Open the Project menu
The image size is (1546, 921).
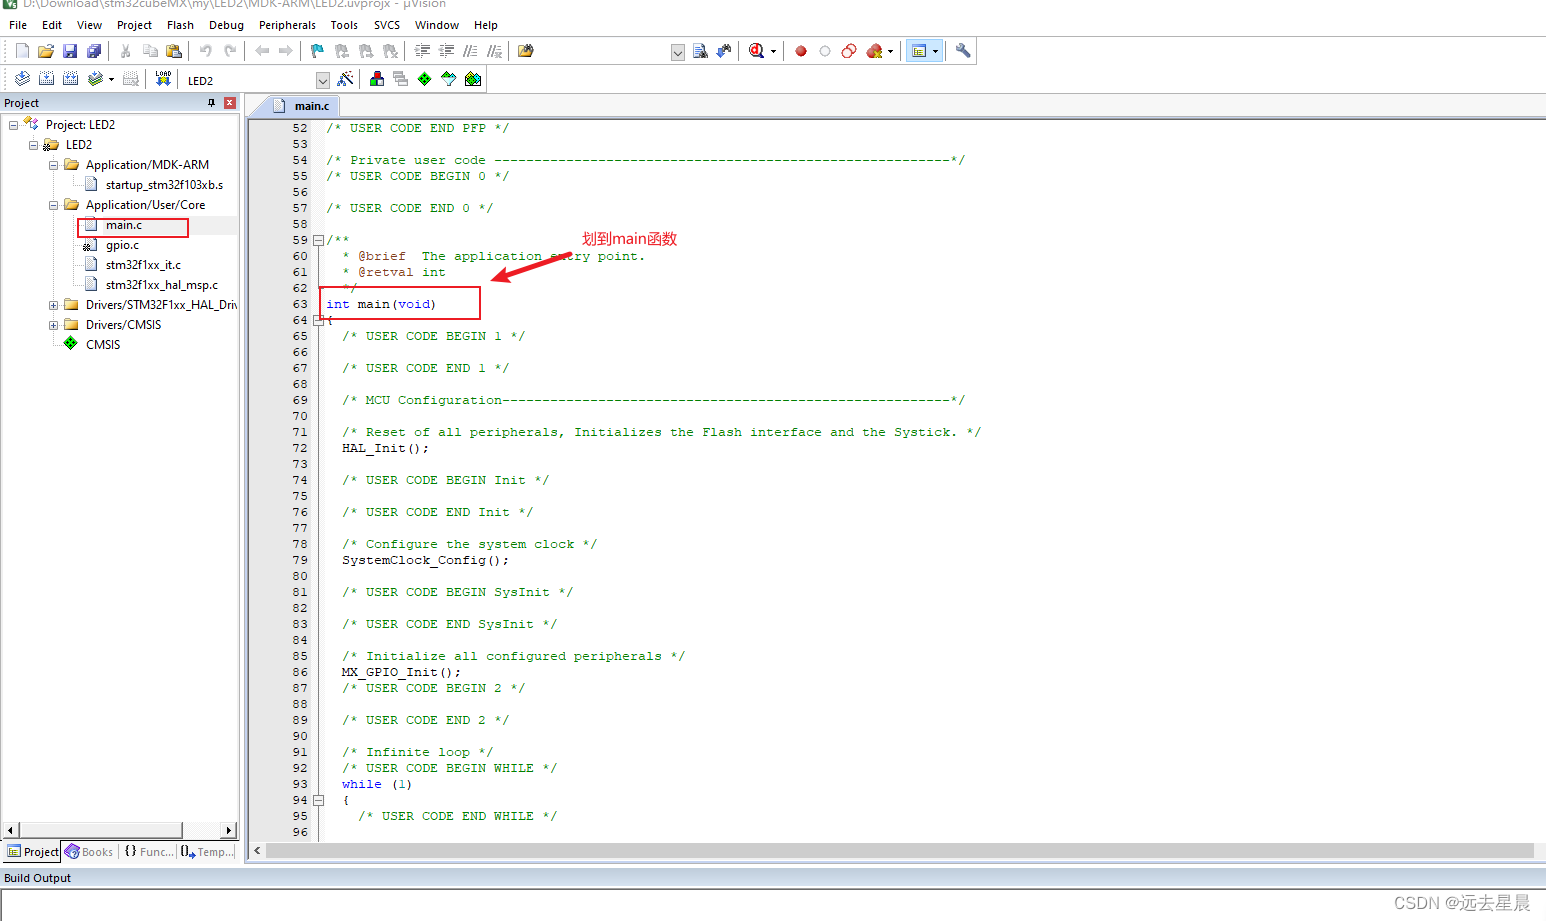pos(134,25)
